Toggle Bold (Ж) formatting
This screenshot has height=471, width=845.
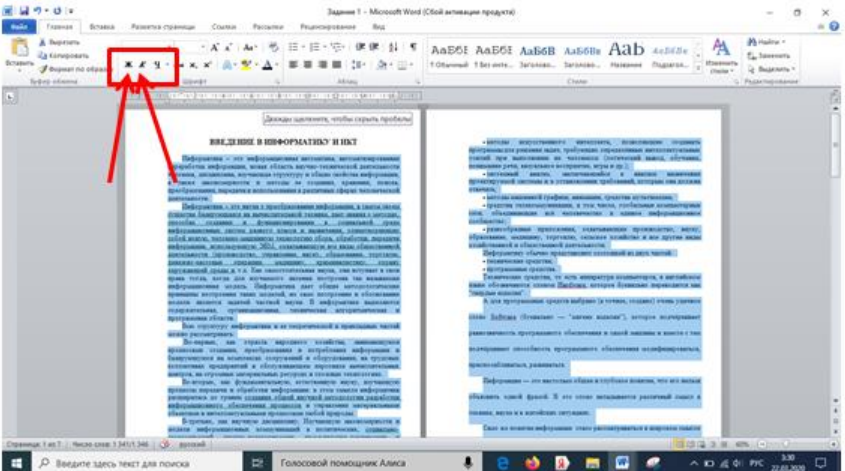[128, 65]
